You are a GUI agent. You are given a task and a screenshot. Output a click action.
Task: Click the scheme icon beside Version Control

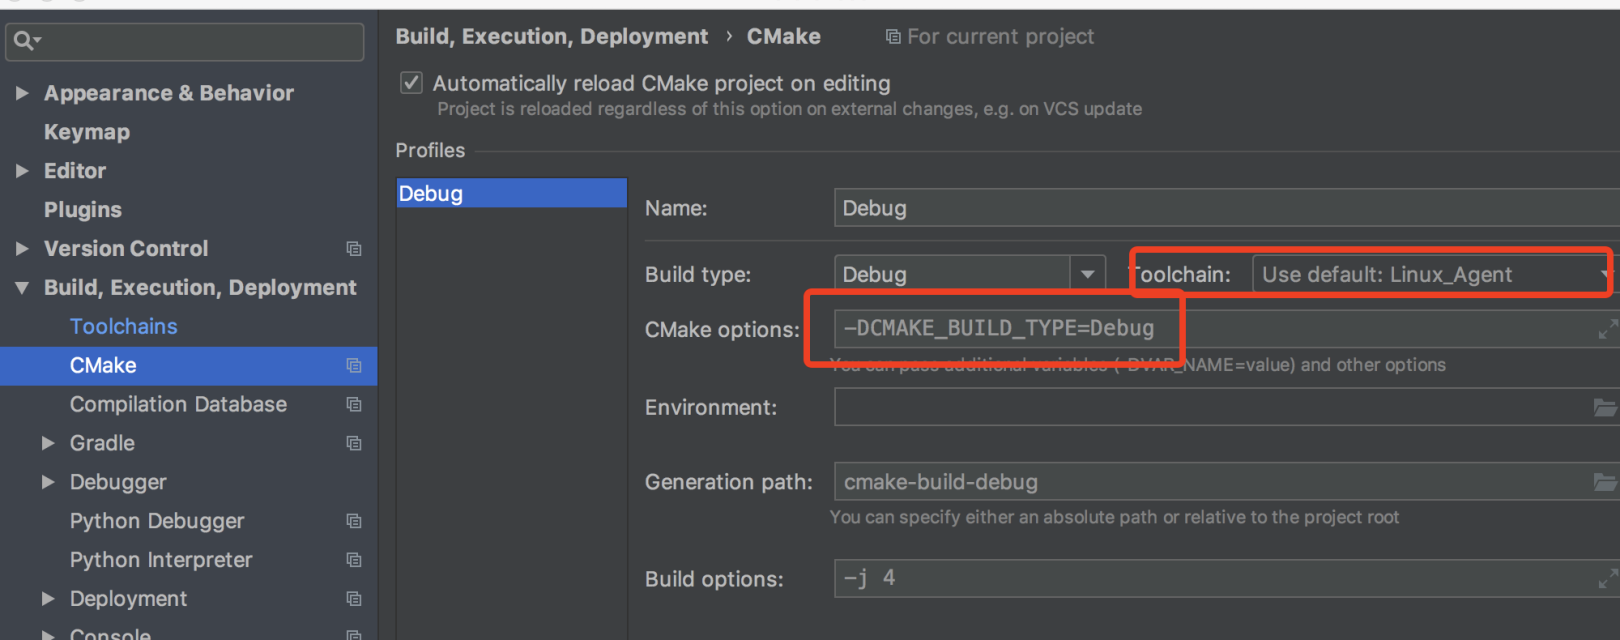click(x=354, y=248)
